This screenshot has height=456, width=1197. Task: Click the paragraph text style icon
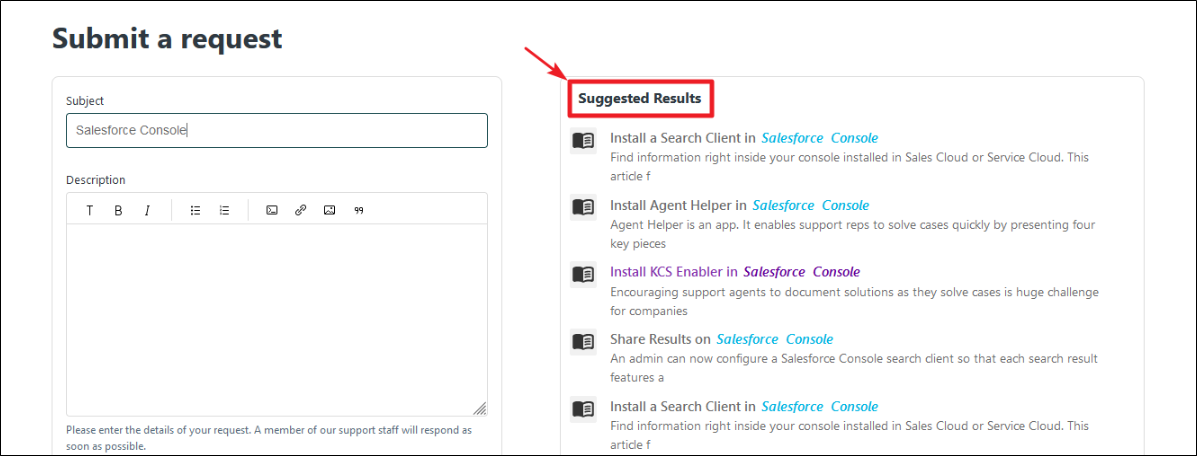(89, 210)
